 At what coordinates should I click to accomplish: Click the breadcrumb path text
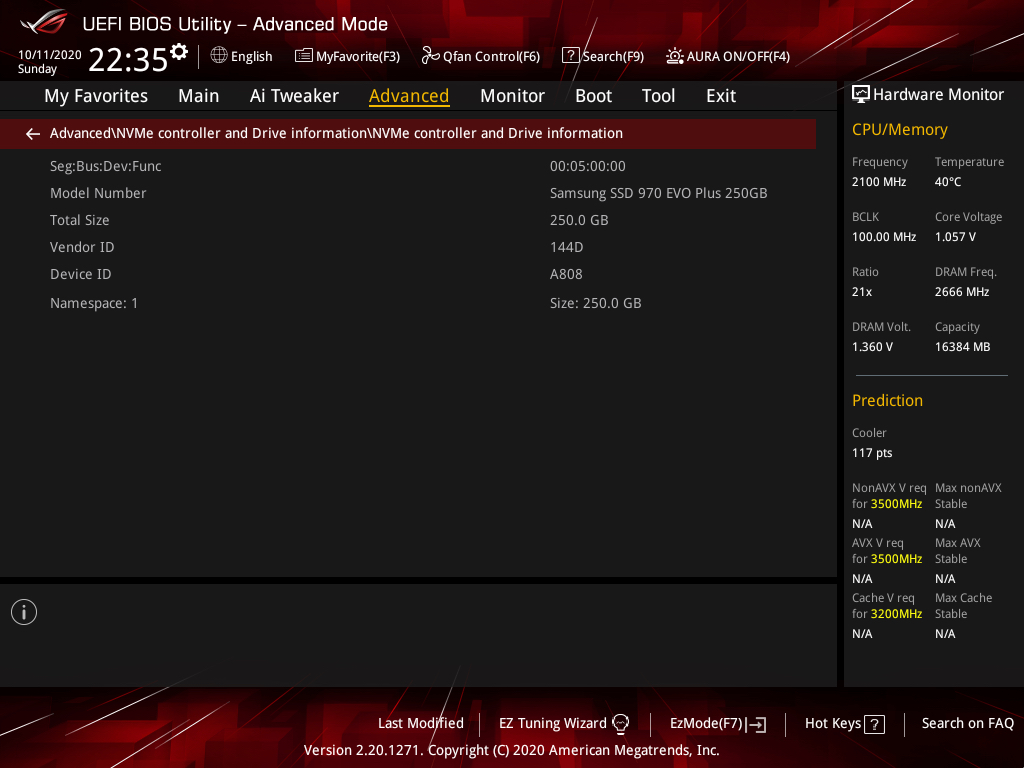[x=336, y=133]
